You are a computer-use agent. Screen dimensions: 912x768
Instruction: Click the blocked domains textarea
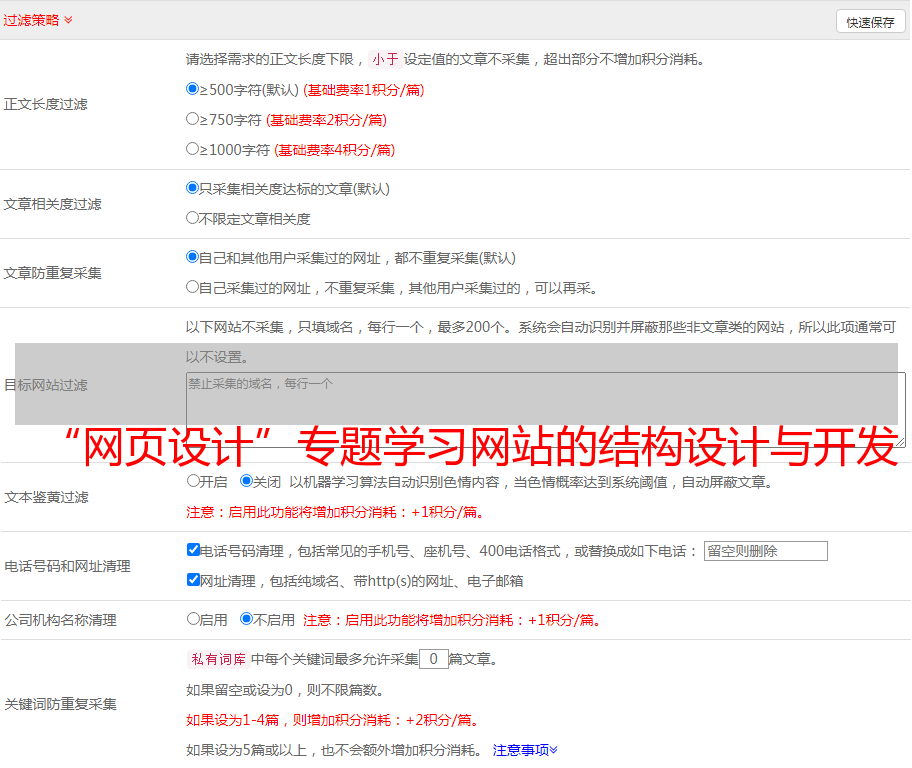coord(545,410)
